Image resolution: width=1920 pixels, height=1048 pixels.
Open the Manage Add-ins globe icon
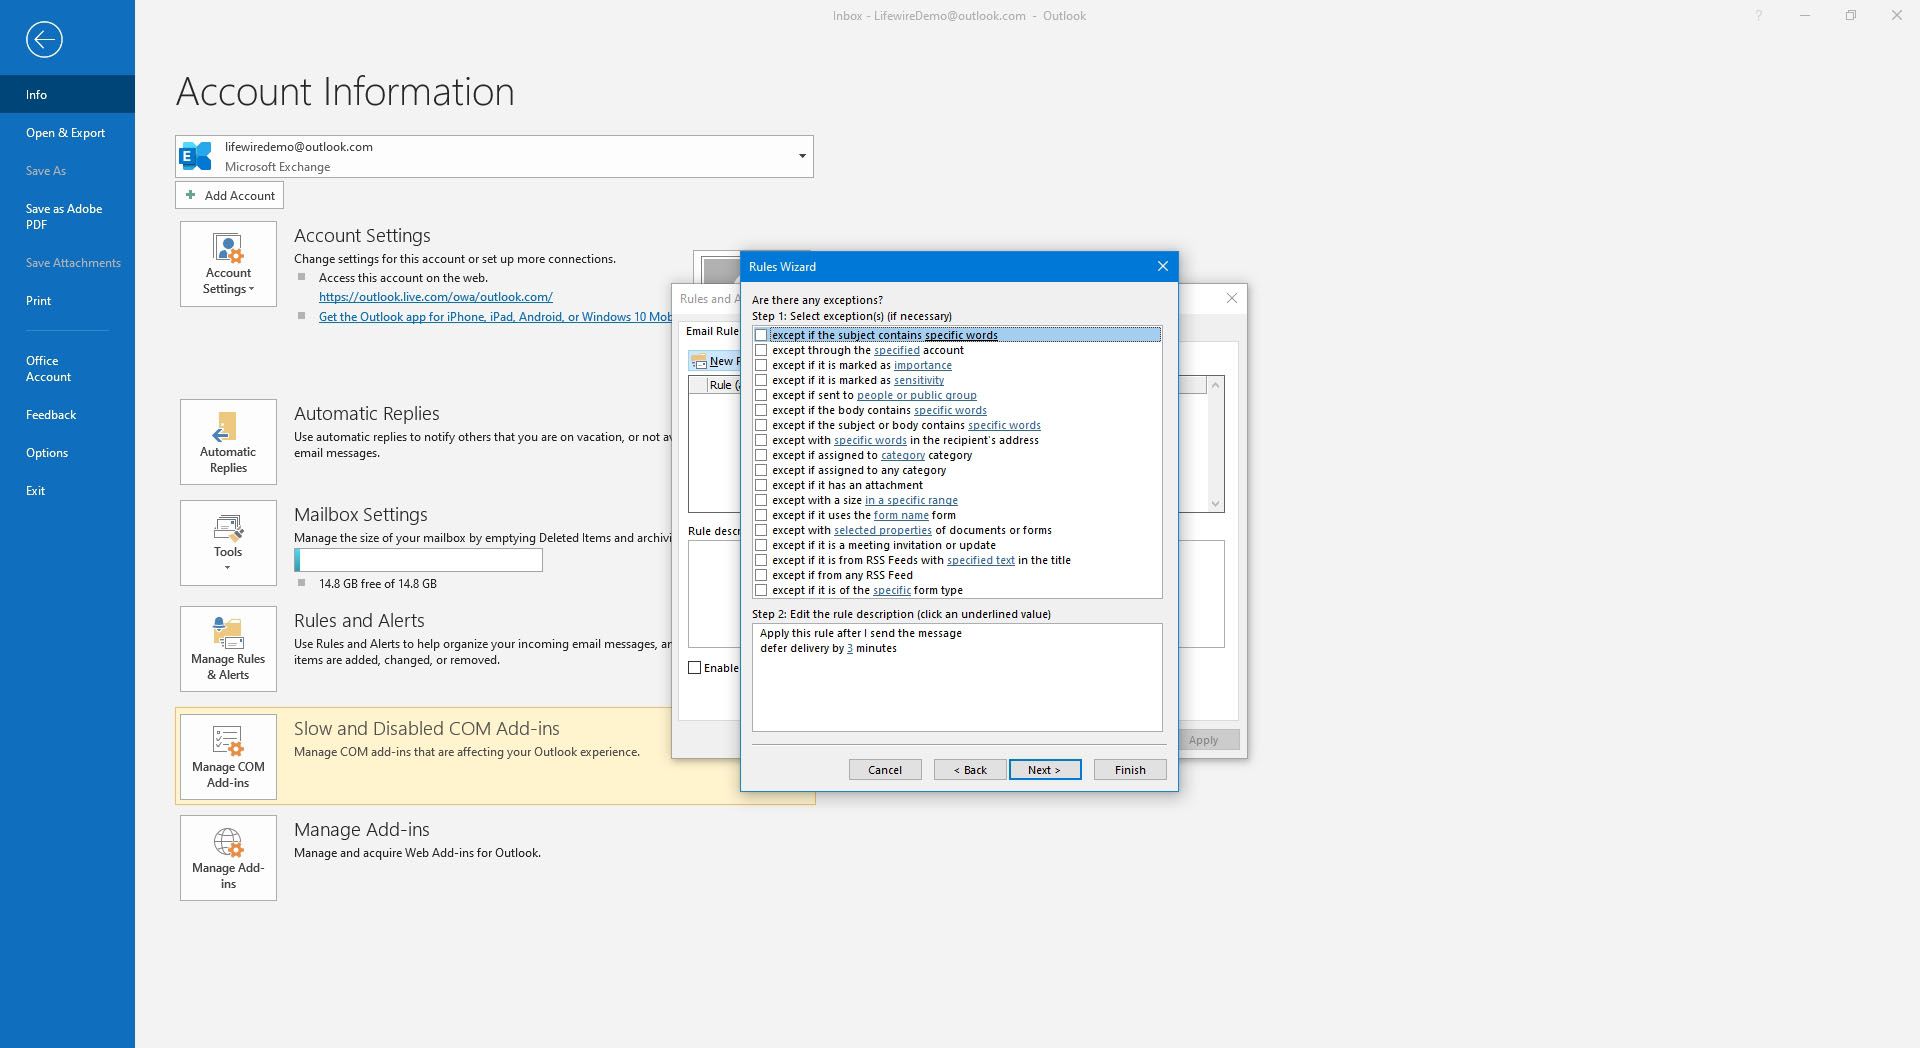(228, 858)
